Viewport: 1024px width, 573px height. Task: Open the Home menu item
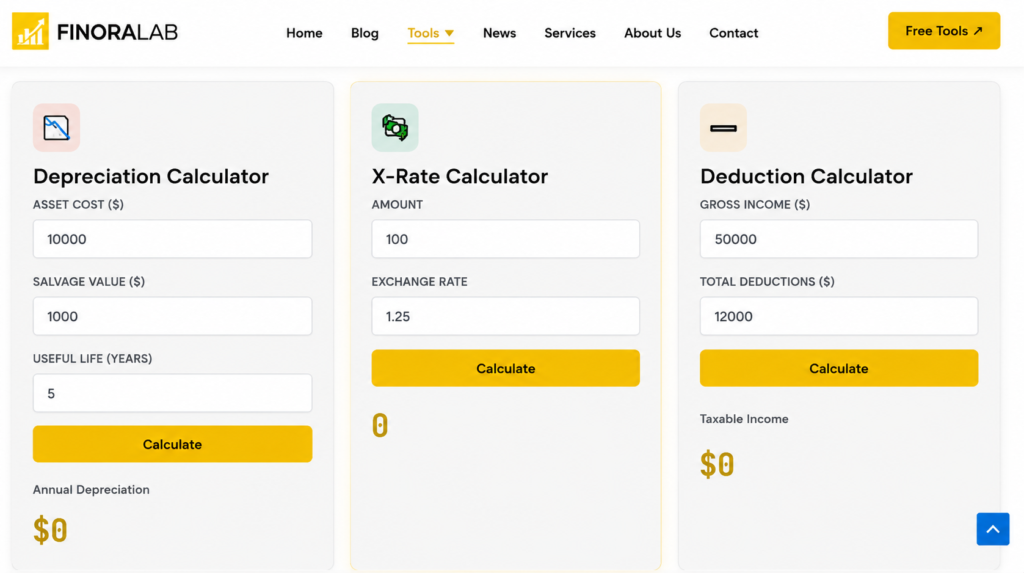coord(304,33)
